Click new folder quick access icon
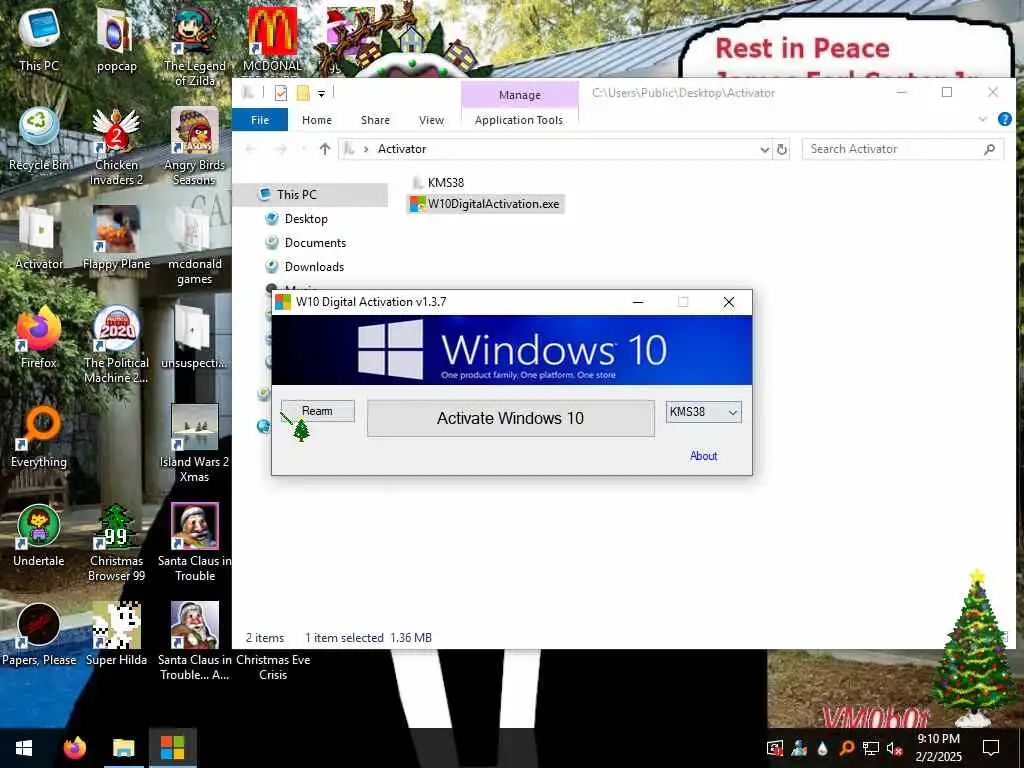The height and width of the screenshot is (768, 1024). (302, 93)
